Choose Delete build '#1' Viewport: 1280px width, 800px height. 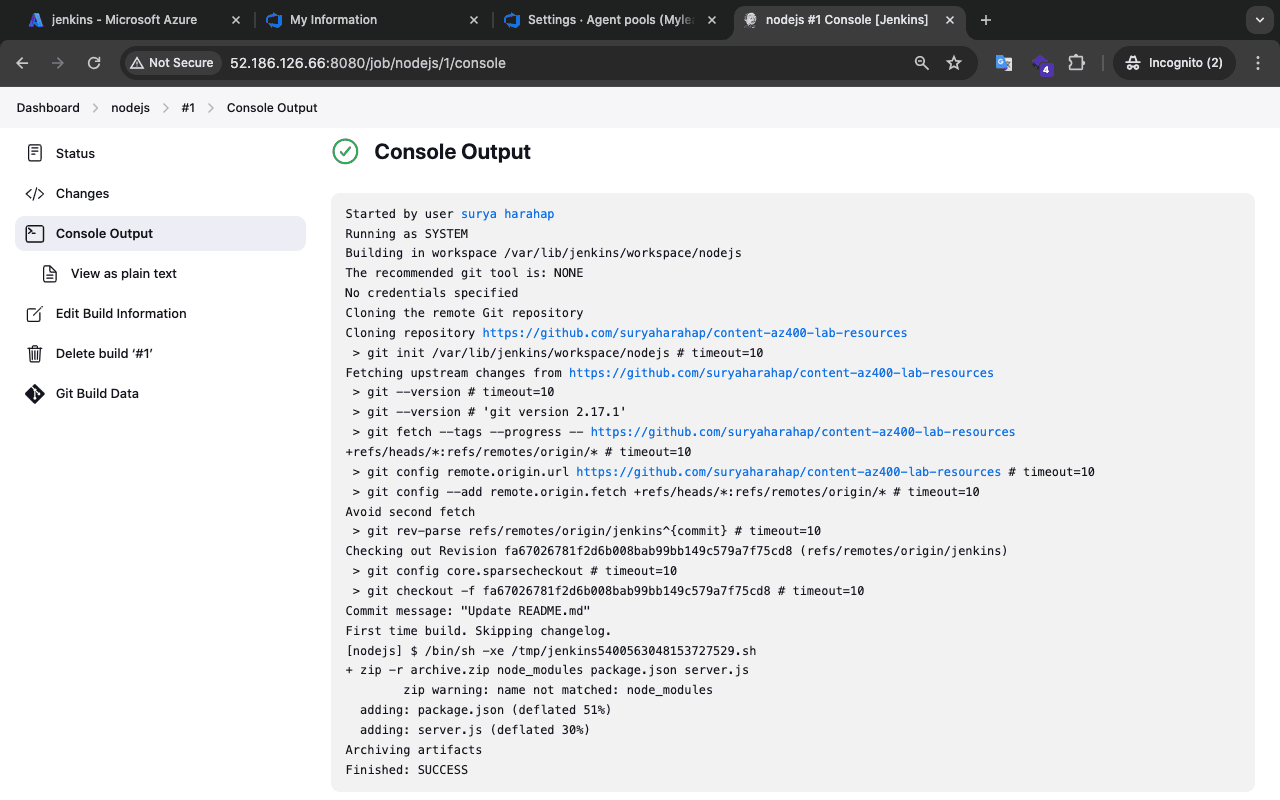[160, 353]
